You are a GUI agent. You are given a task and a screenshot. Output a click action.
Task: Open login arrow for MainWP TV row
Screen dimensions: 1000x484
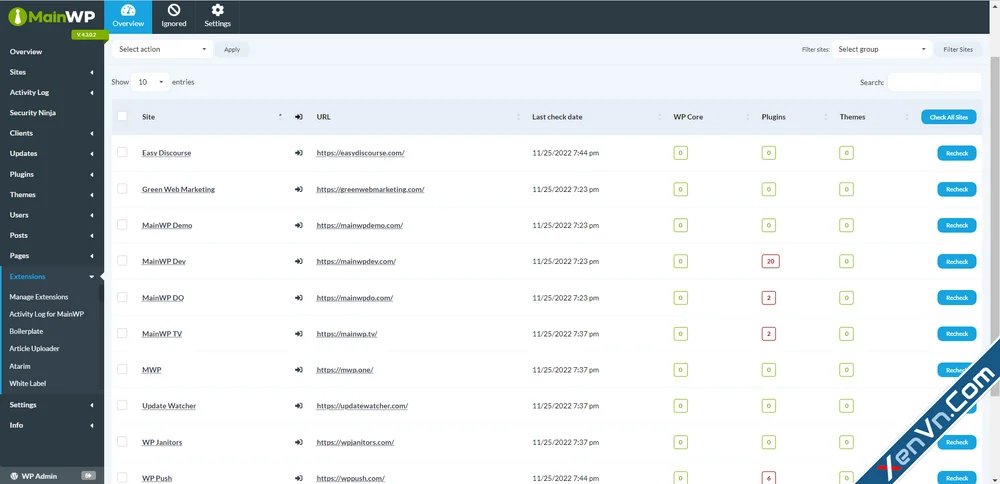point(298,334)
